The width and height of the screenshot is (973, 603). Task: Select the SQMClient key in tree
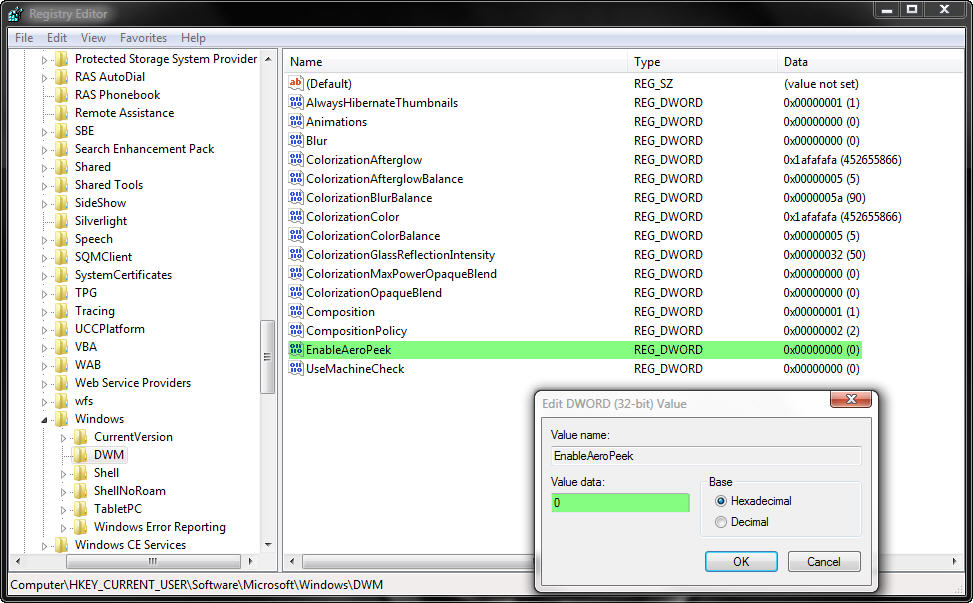pos(103,257)
